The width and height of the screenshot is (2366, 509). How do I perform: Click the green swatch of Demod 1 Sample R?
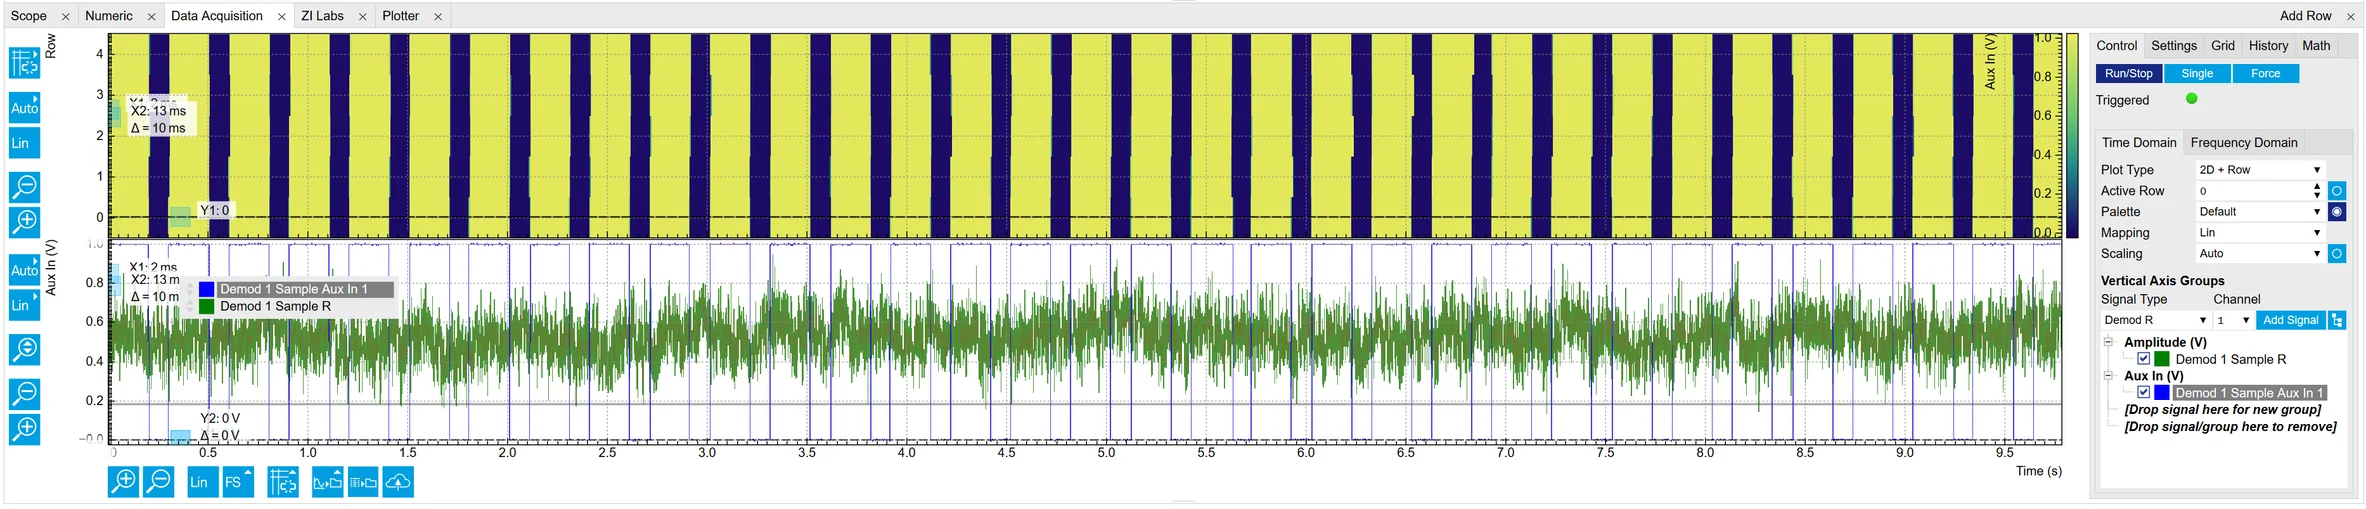pos(2162,359)
